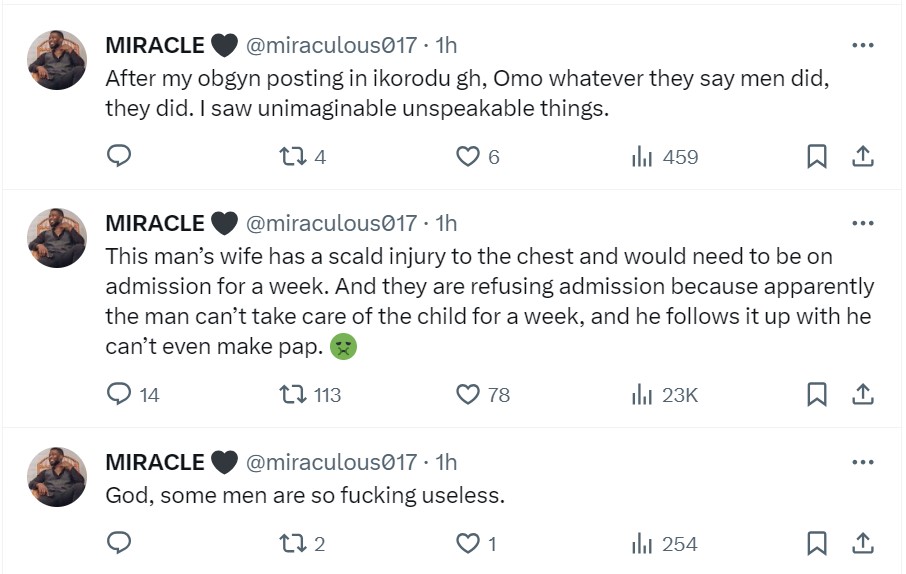Open more options on the 'useless' tweet
Viewport: 906px width, 574px height.
click(862, 462)
